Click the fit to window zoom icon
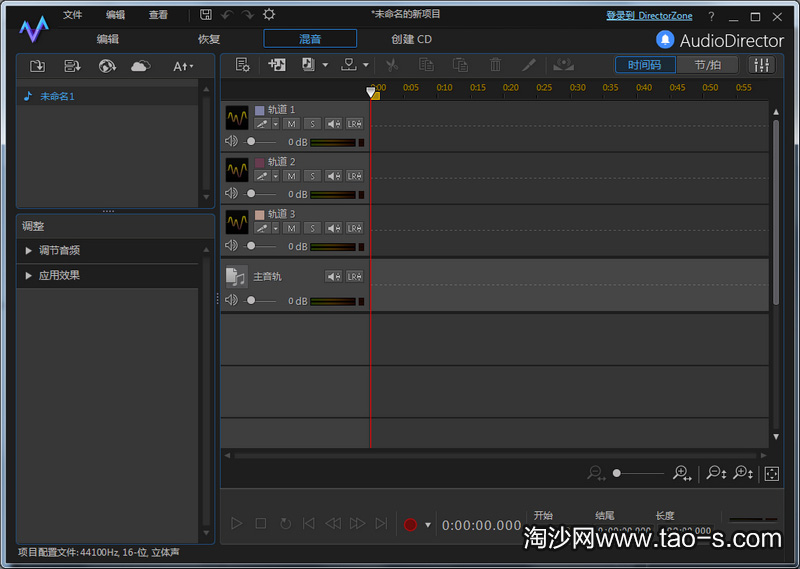The image size is (800, 569). pyautogui.click(x=771, y=473)
